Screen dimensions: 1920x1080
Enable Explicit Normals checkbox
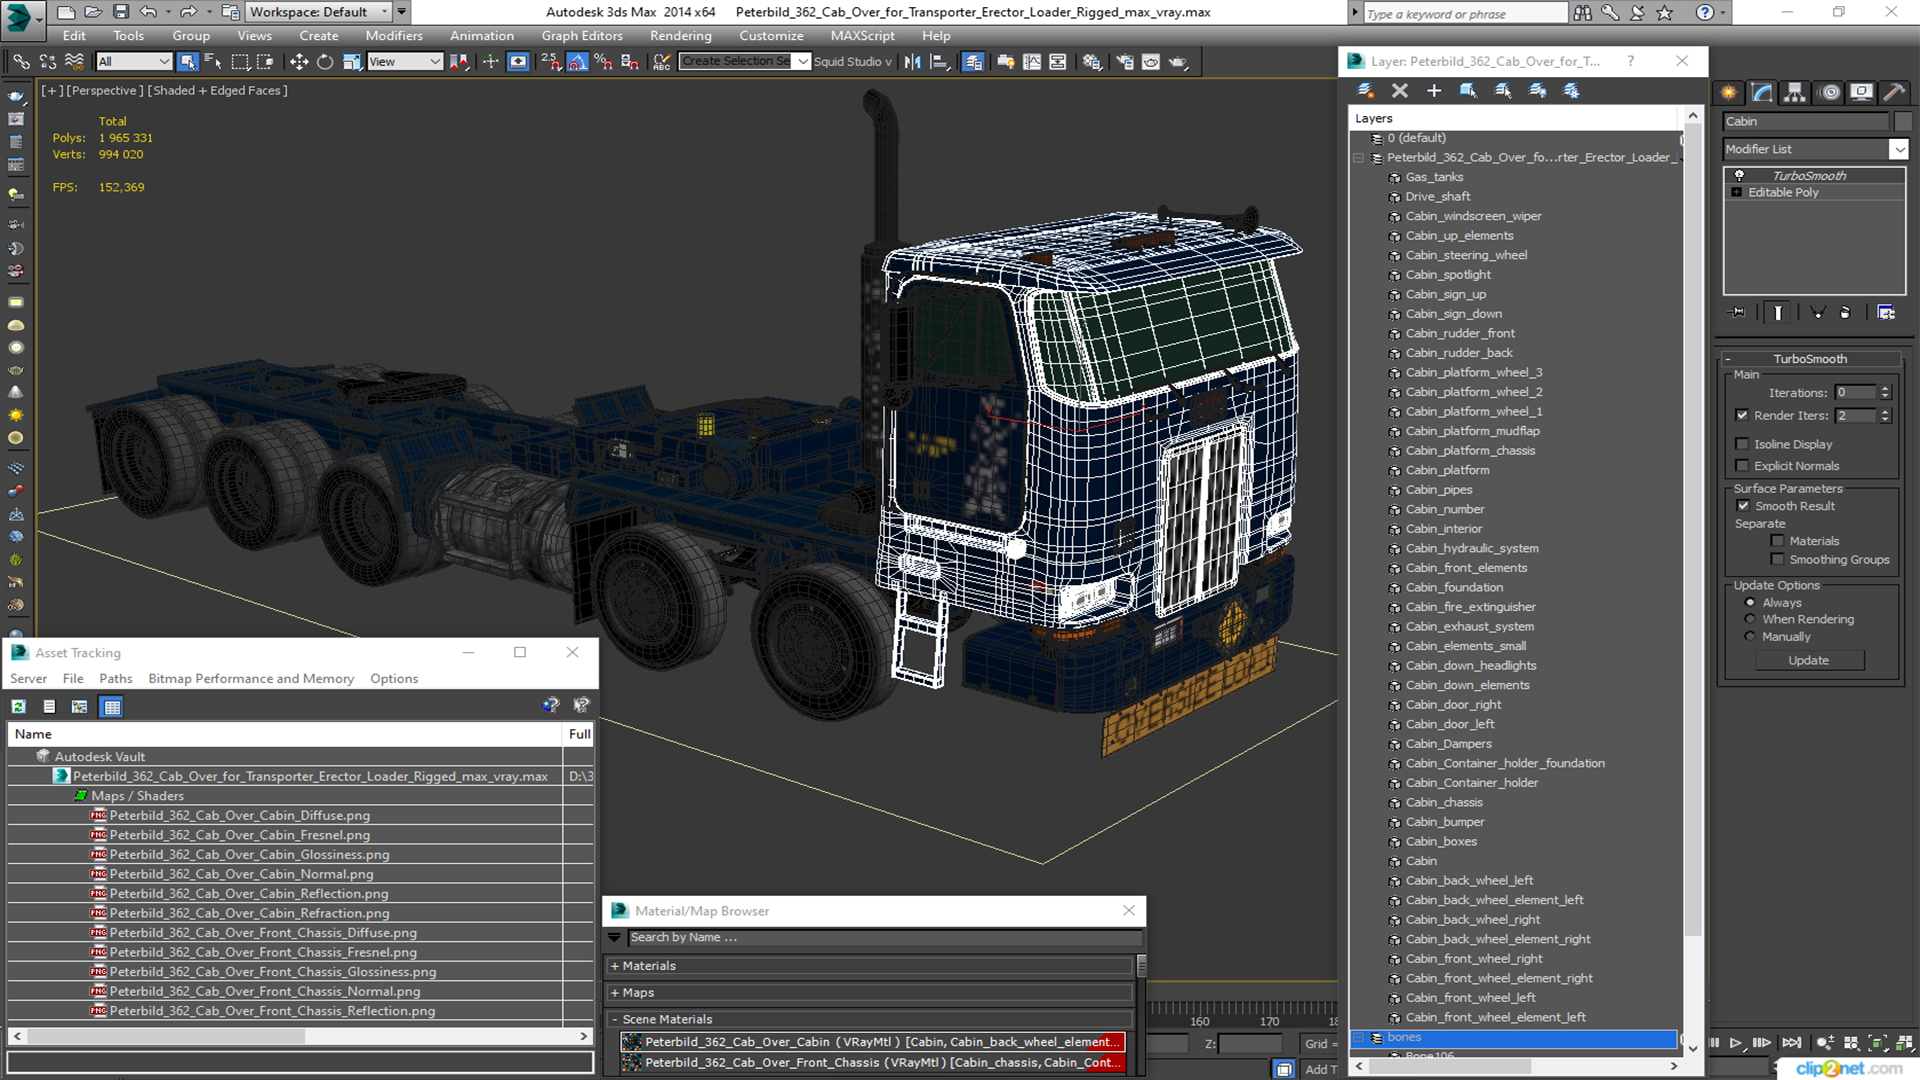coord(1742,466)
